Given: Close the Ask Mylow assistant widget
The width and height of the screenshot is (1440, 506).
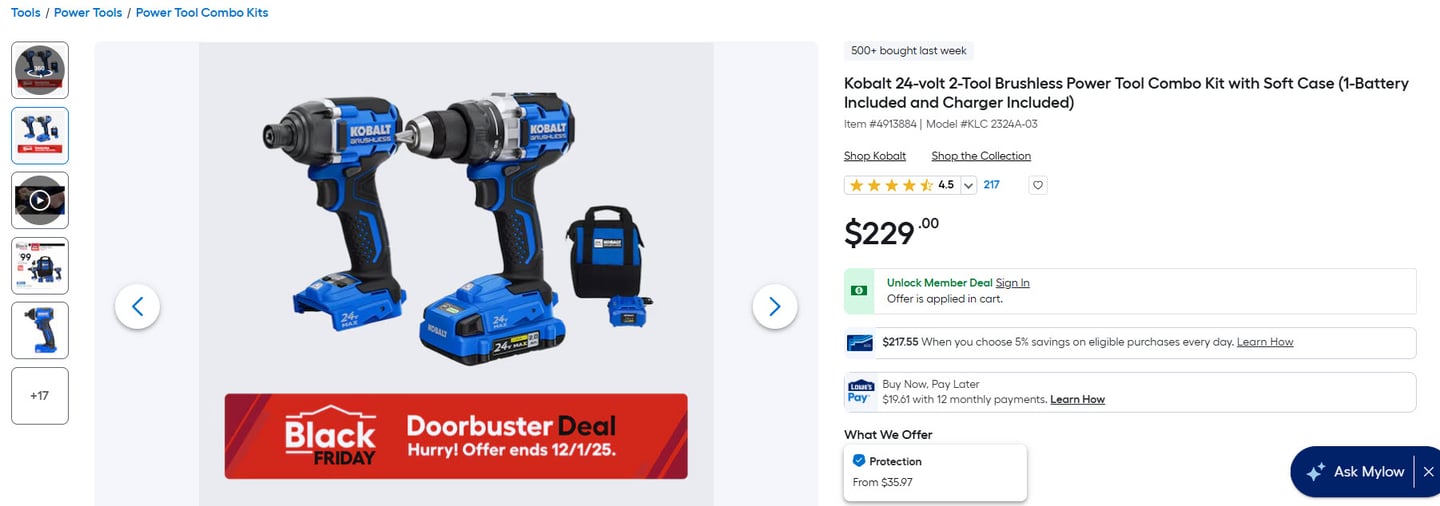Looking at the screenshot, I should (1428, 471).
